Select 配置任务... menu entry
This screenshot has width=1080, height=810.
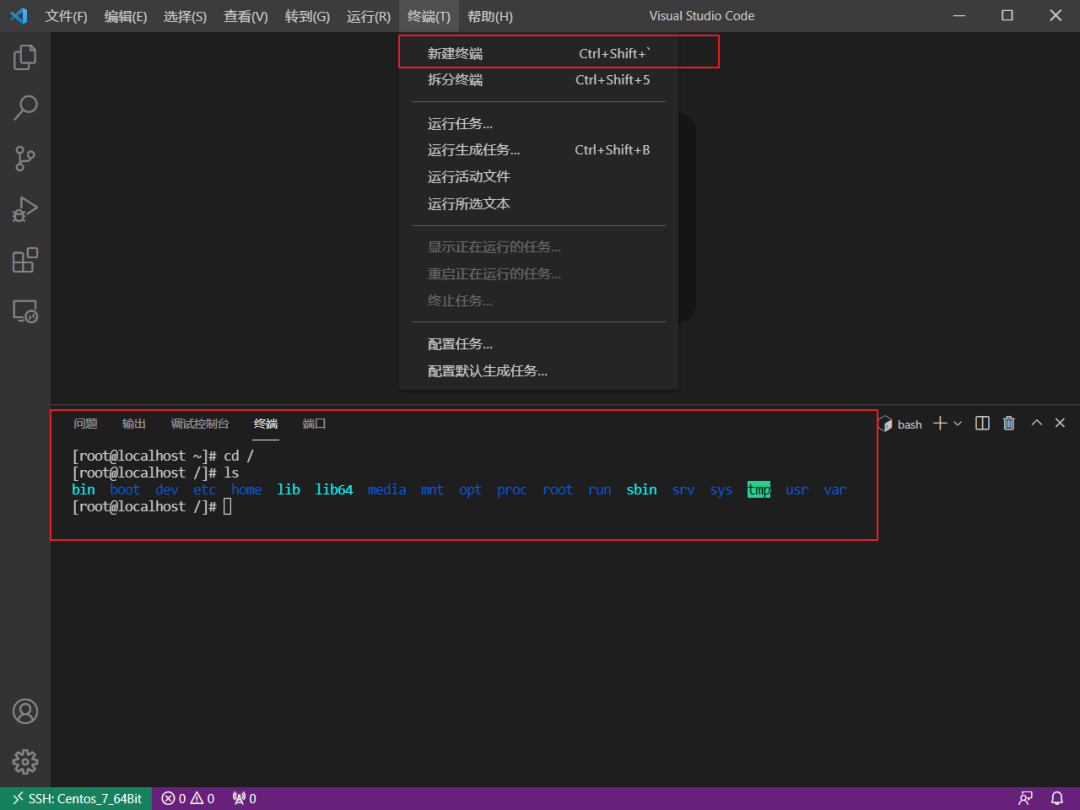[x=539, y=344]
